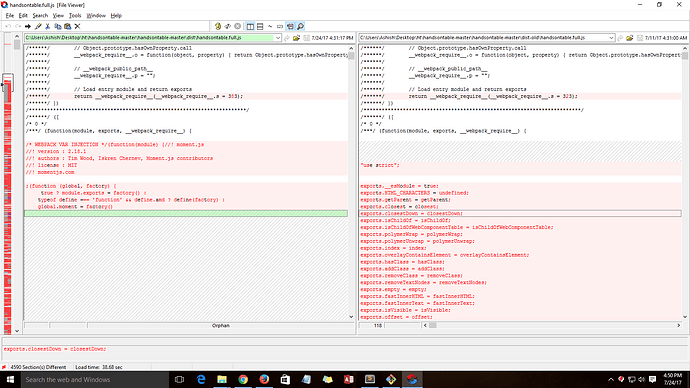Toggle the side-by-side vertical split view

250,26
